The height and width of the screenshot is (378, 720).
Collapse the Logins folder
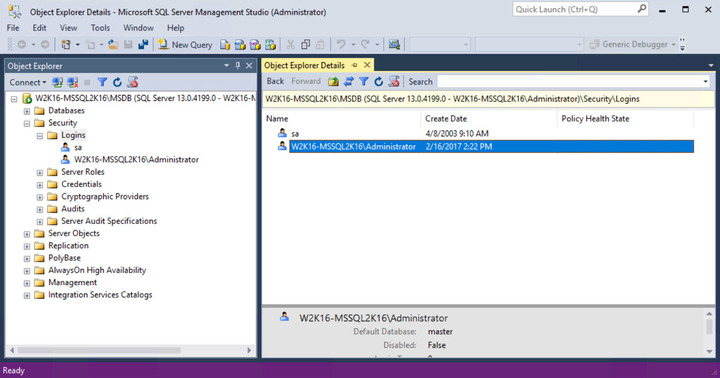pos(39,136)
